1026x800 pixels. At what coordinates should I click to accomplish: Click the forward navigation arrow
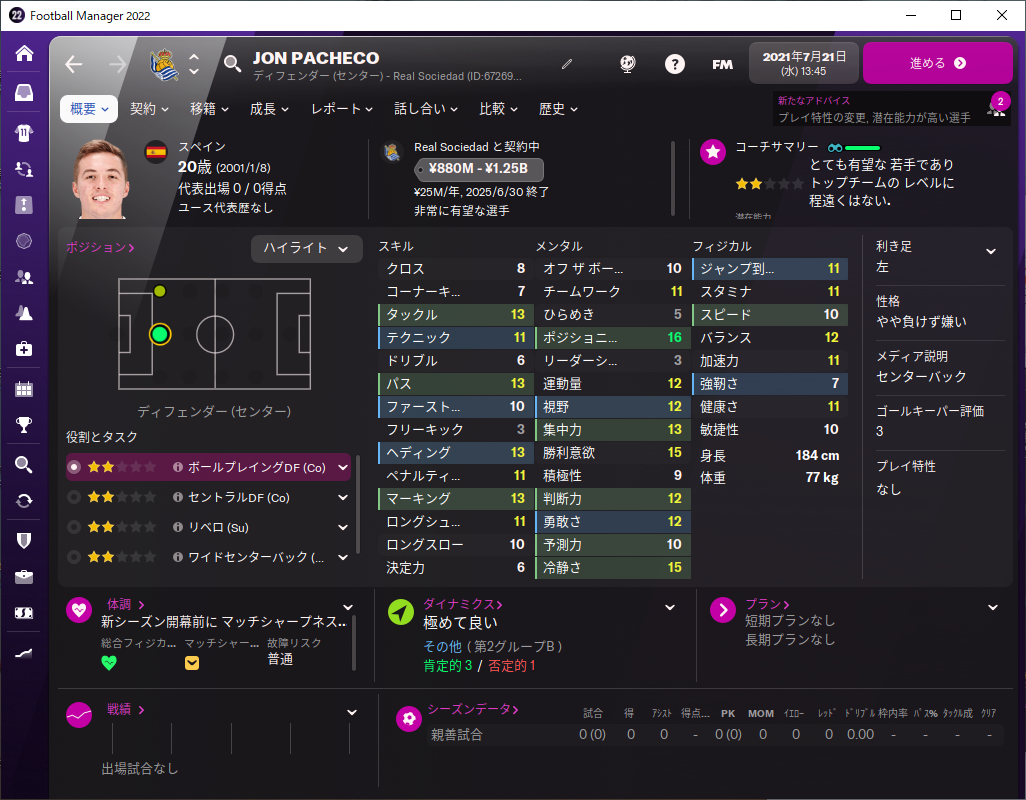pos(117,64)
